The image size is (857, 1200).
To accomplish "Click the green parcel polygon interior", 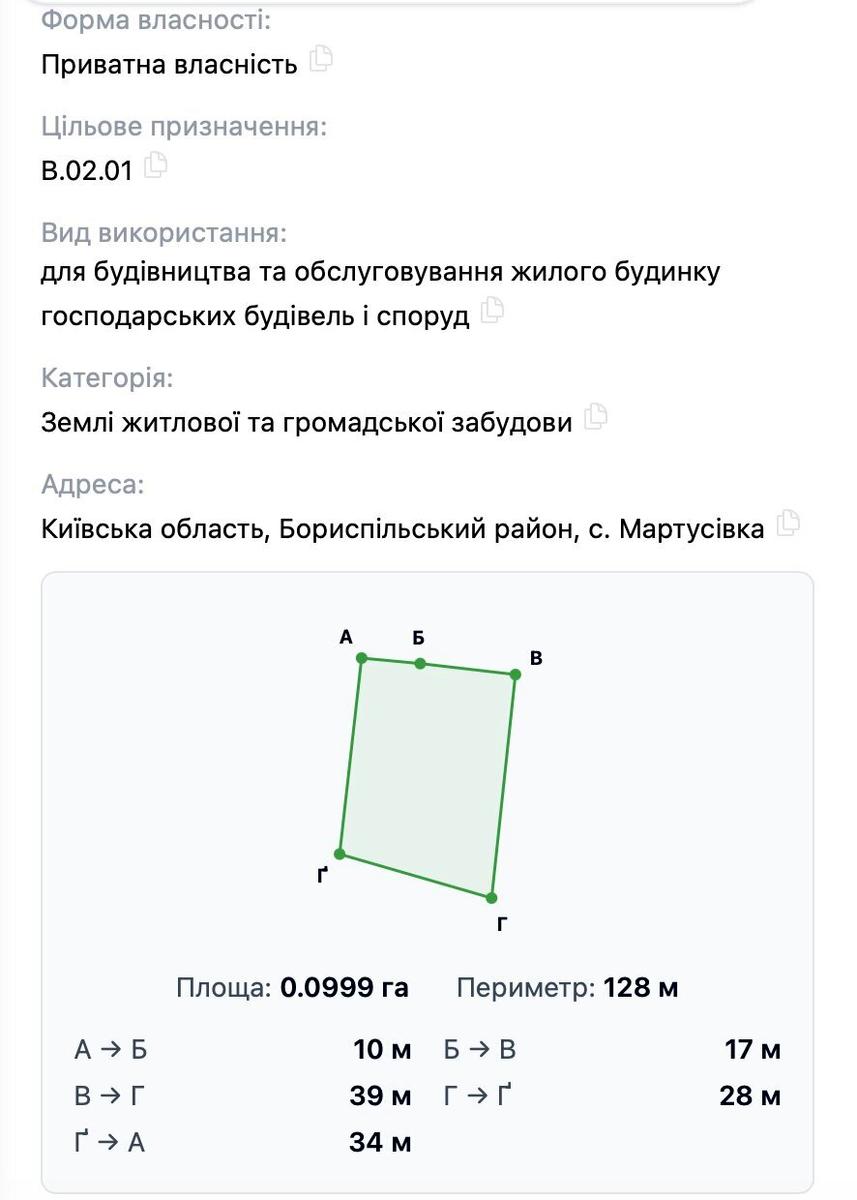I will (428, 775).
